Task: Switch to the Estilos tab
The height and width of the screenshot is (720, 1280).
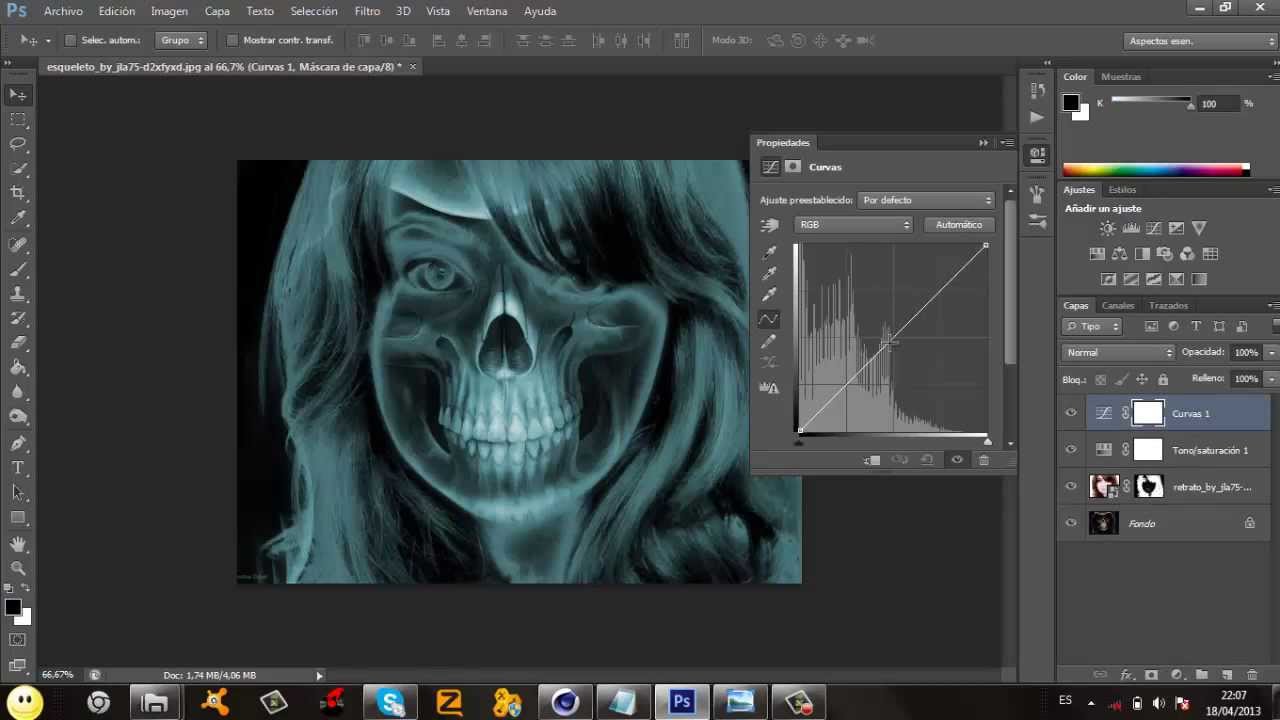Action: click(1122, 190)
